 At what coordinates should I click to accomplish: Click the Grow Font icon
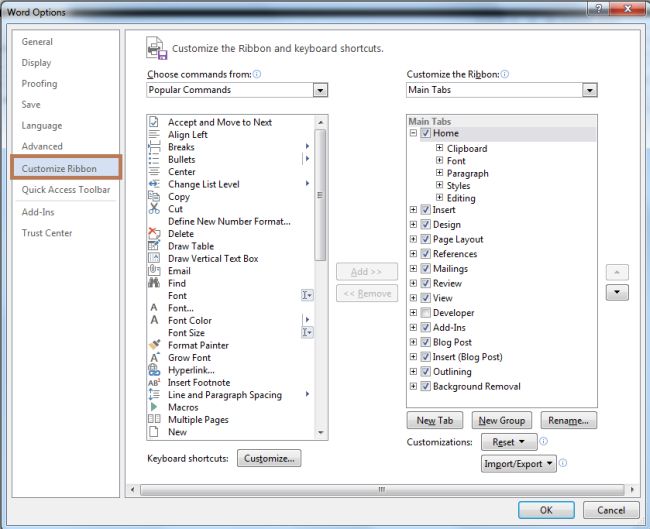tap(154, 357)
